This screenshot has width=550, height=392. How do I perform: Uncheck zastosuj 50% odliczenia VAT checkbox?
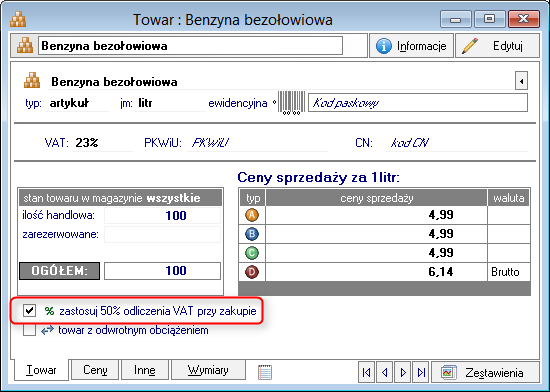pos(29,310)
